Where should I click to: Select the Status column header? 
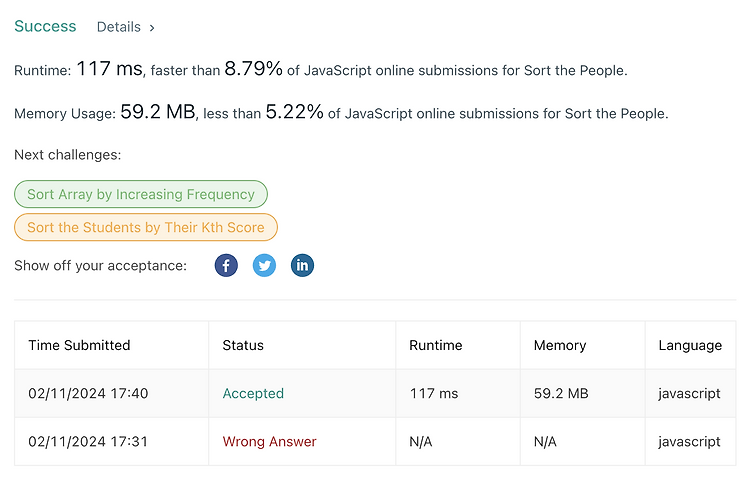pos(243,345)
